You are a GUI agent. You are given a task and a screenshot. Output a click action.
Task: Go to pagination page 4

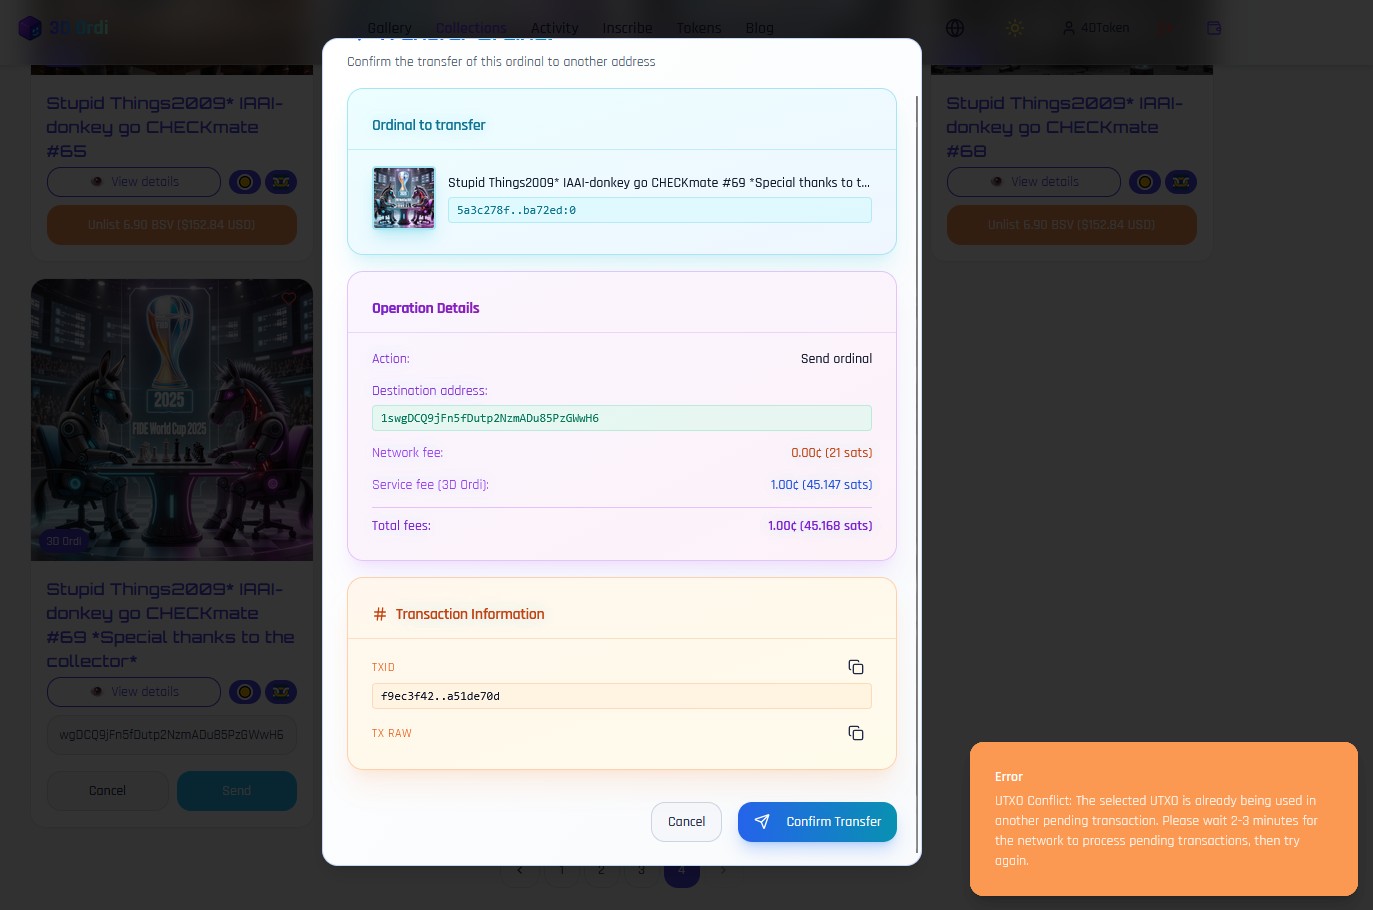(681, 871)
